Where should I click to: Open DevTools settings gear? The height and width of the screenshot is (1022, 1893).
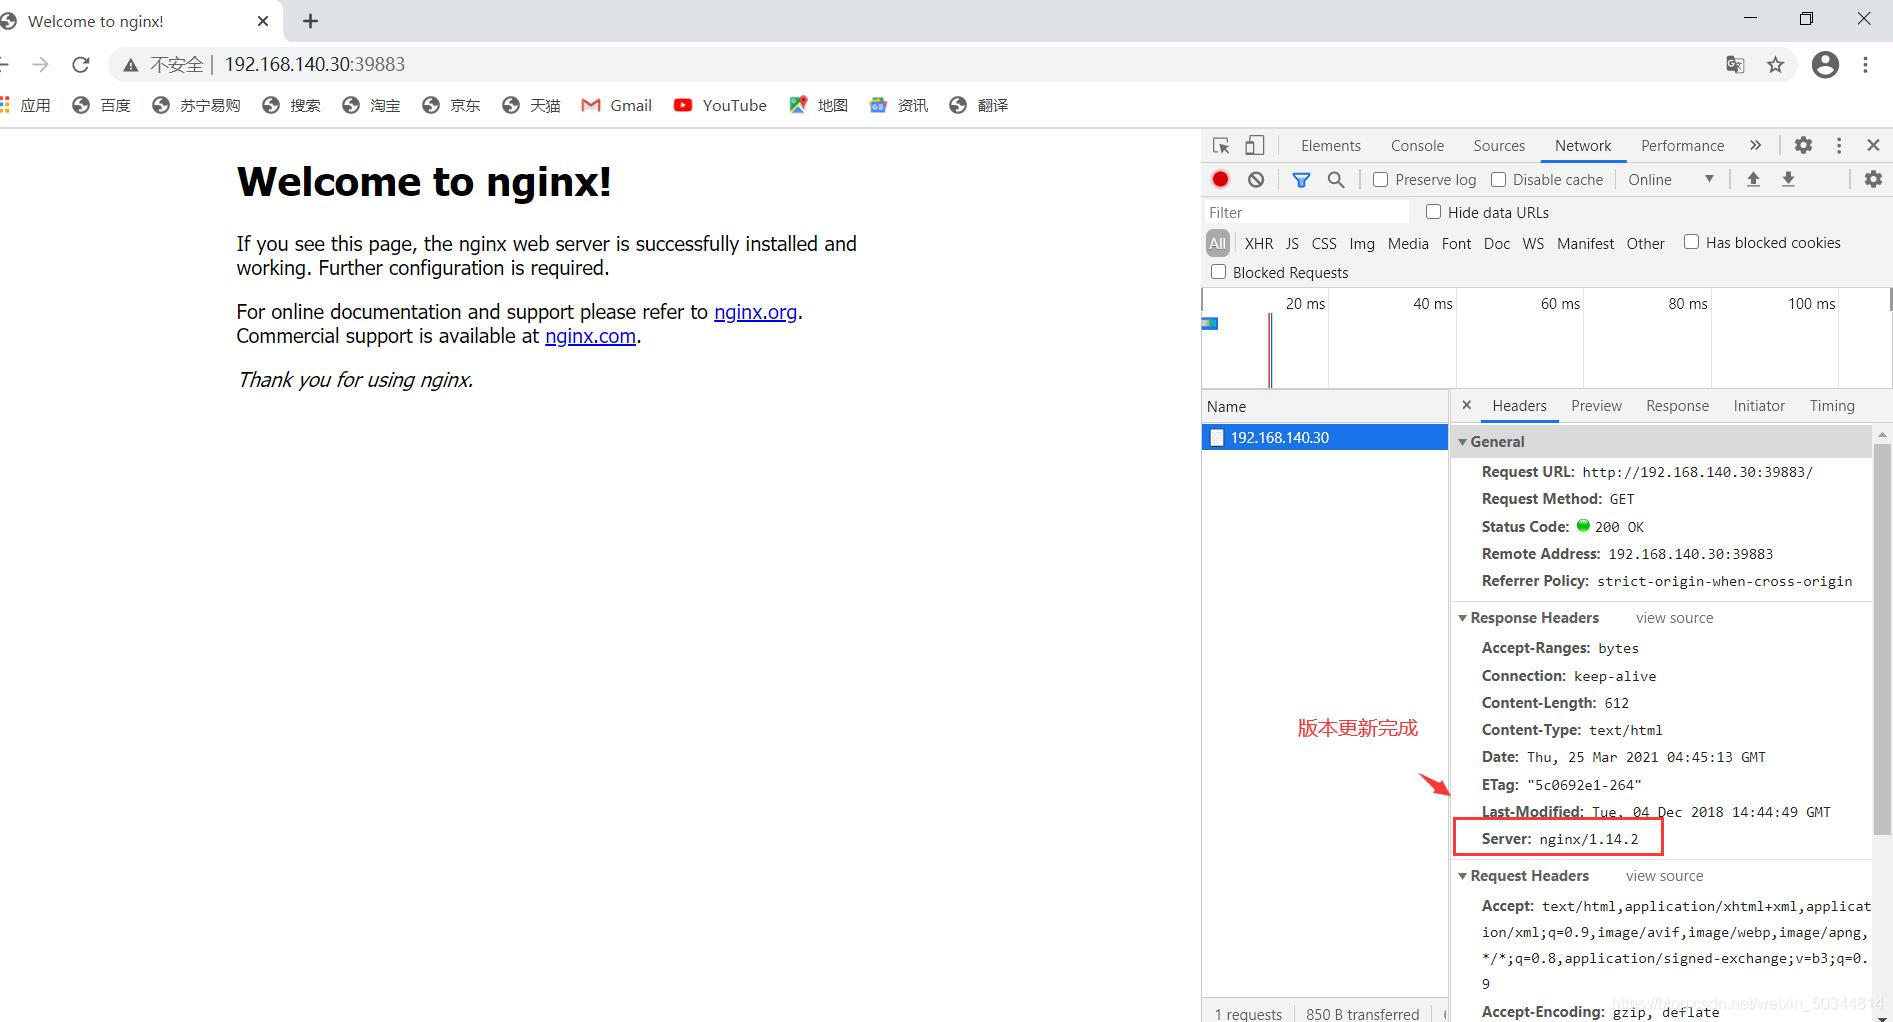1803,146
